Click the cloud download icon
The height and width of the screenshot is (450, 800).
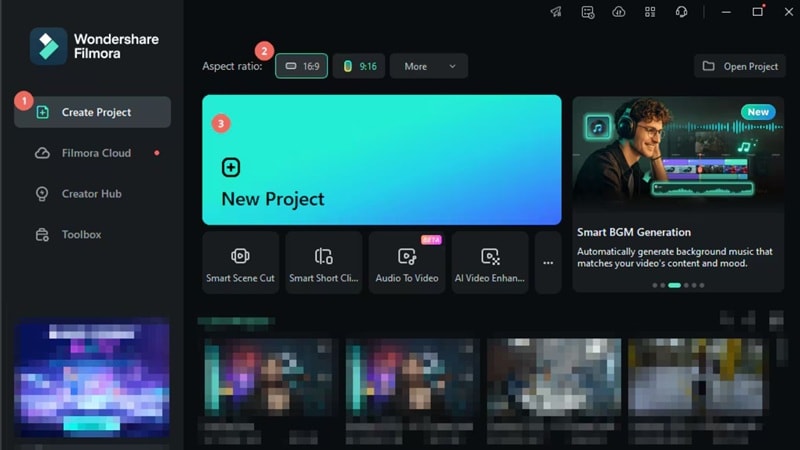pyautogui.click(x=619, y=12)
